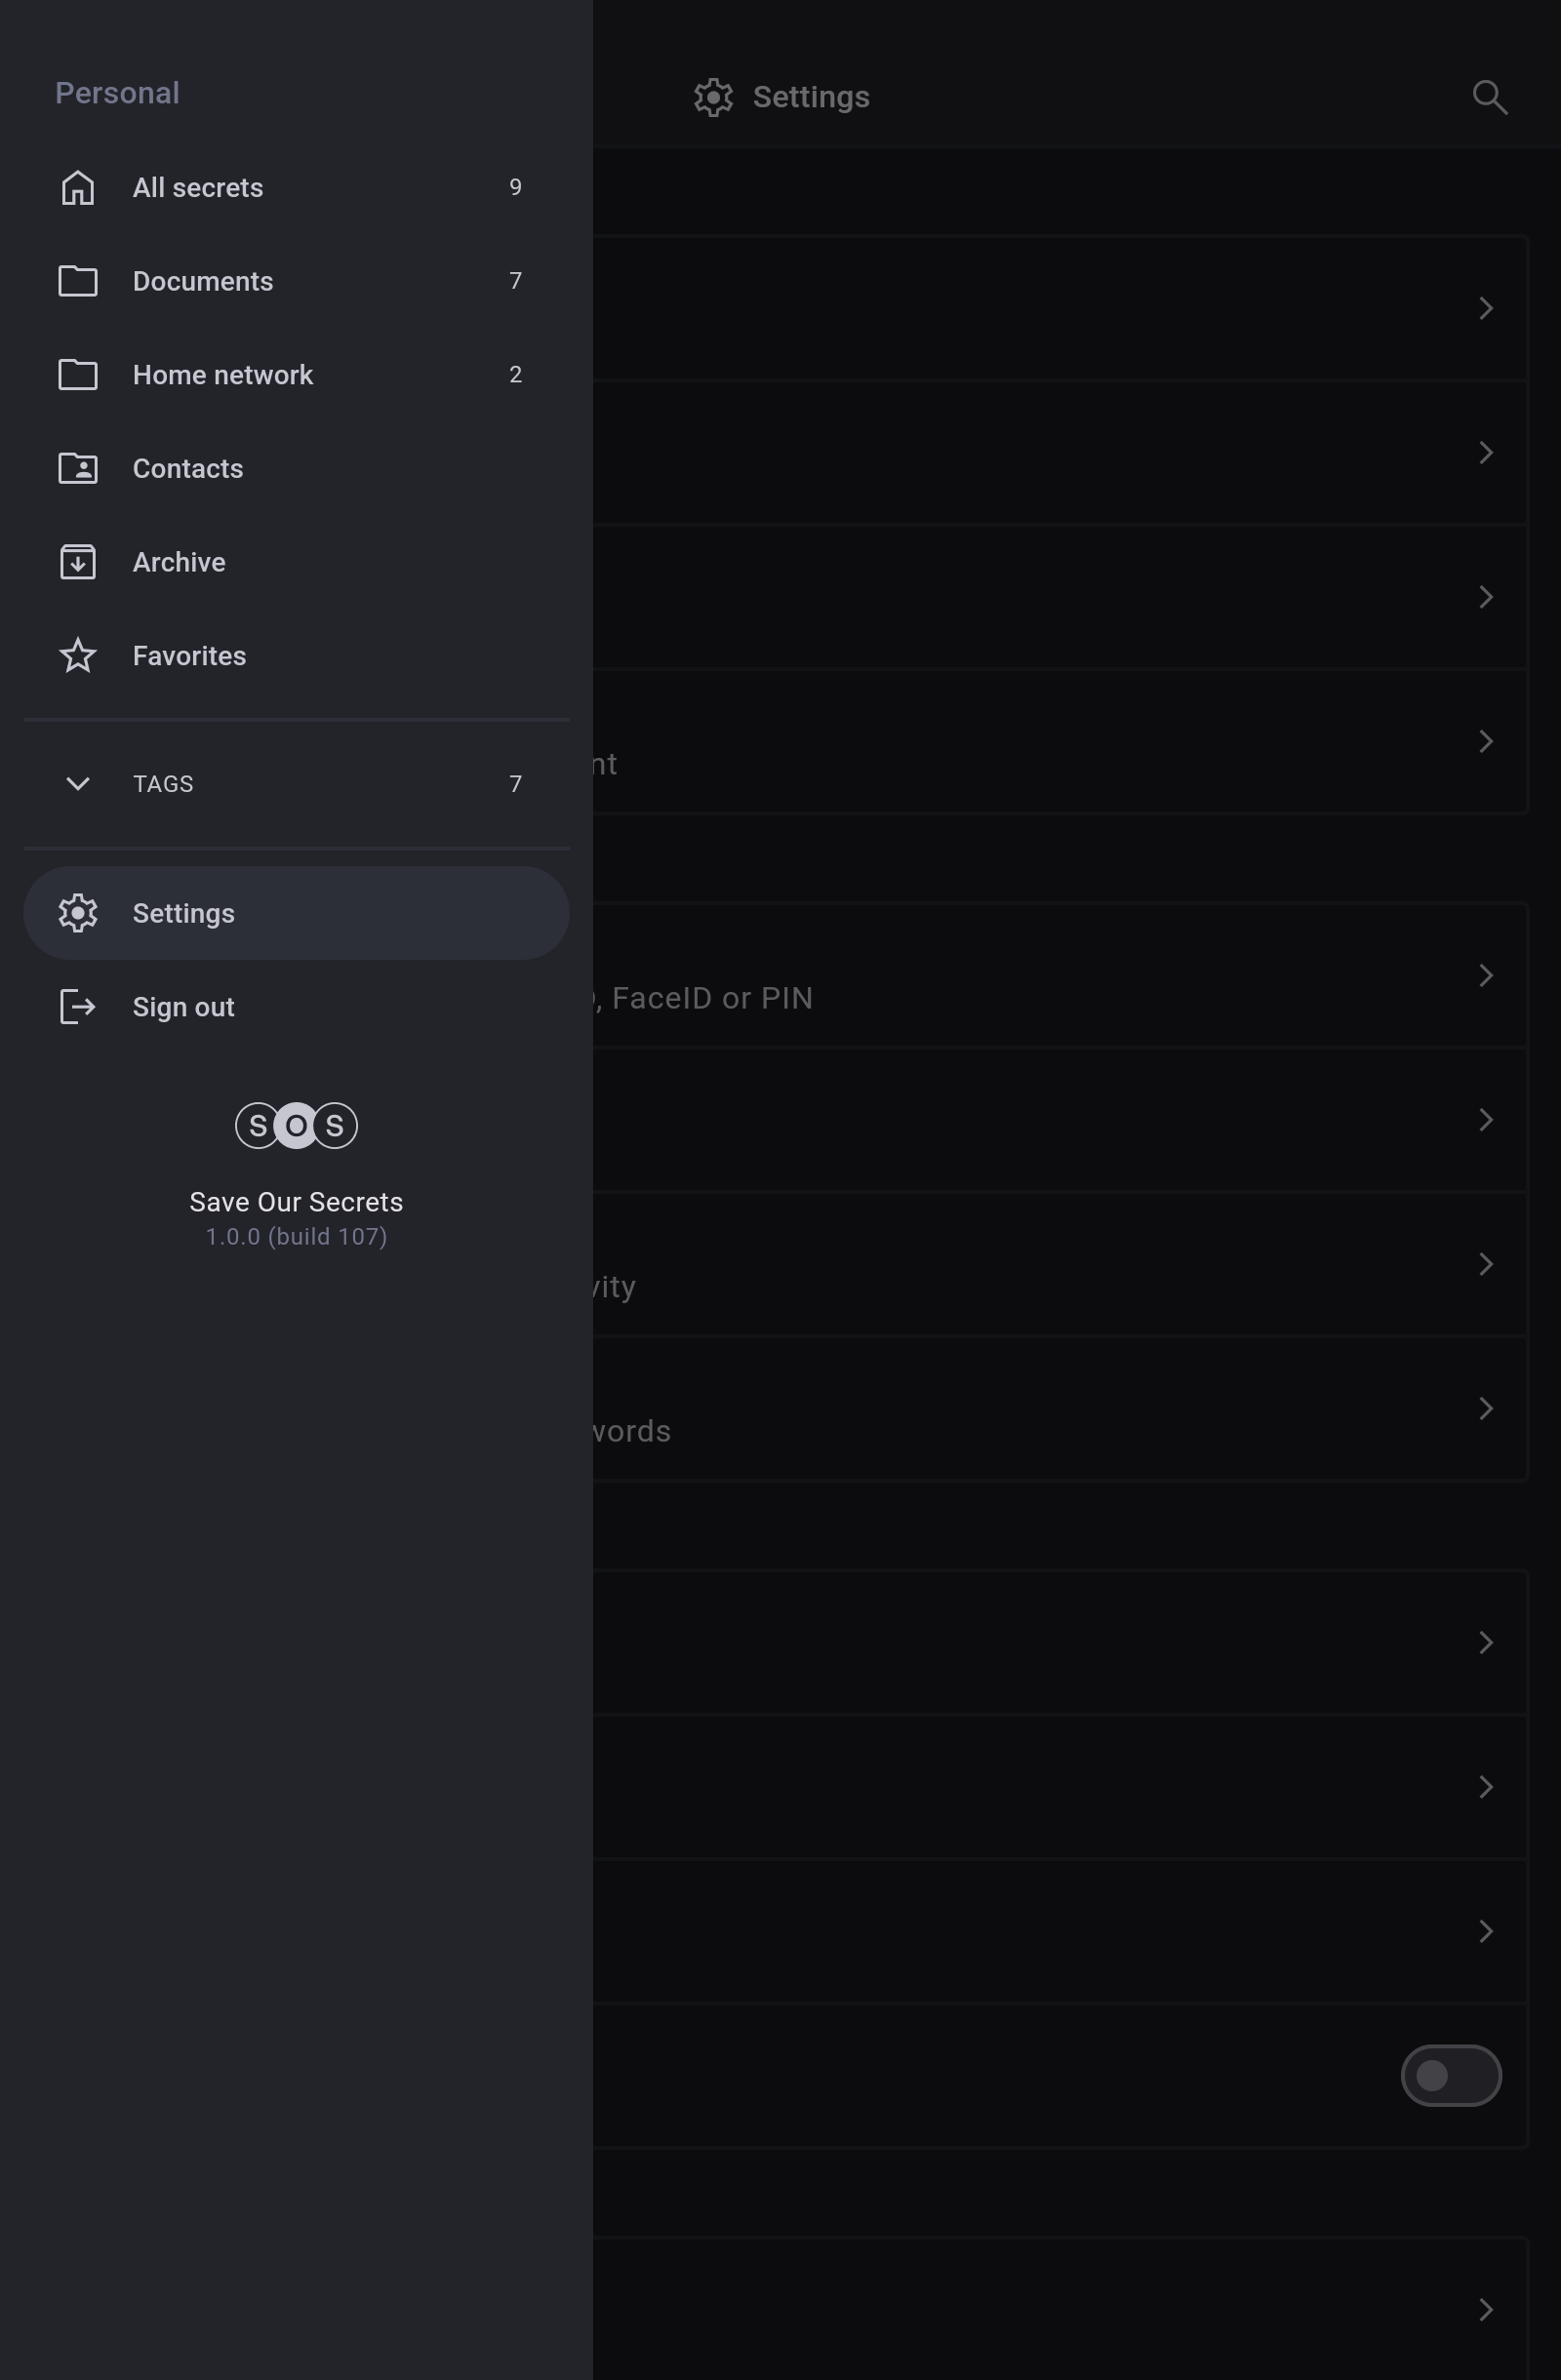
Task: Click the Contacts card icon
Action: click(x=78, y=469)
